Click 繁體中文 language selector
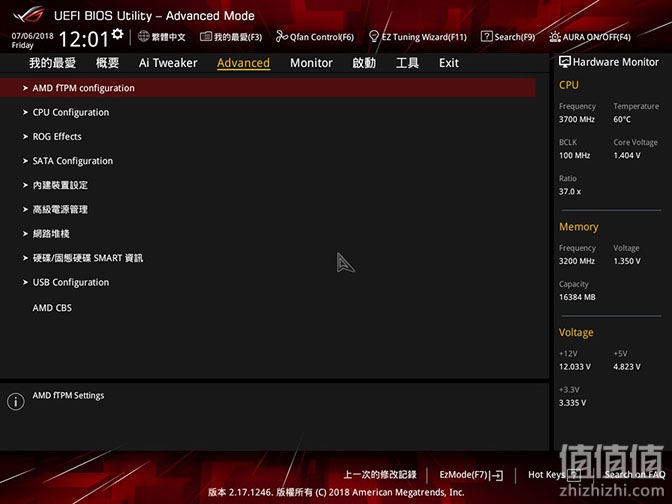 [168, 37]
